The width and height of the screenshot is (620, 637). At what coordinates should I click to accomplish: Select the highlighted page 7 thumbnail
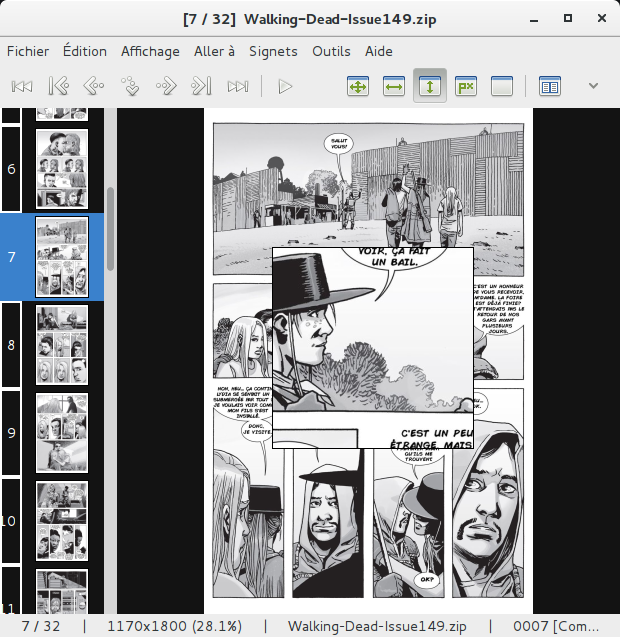(62, 257)
